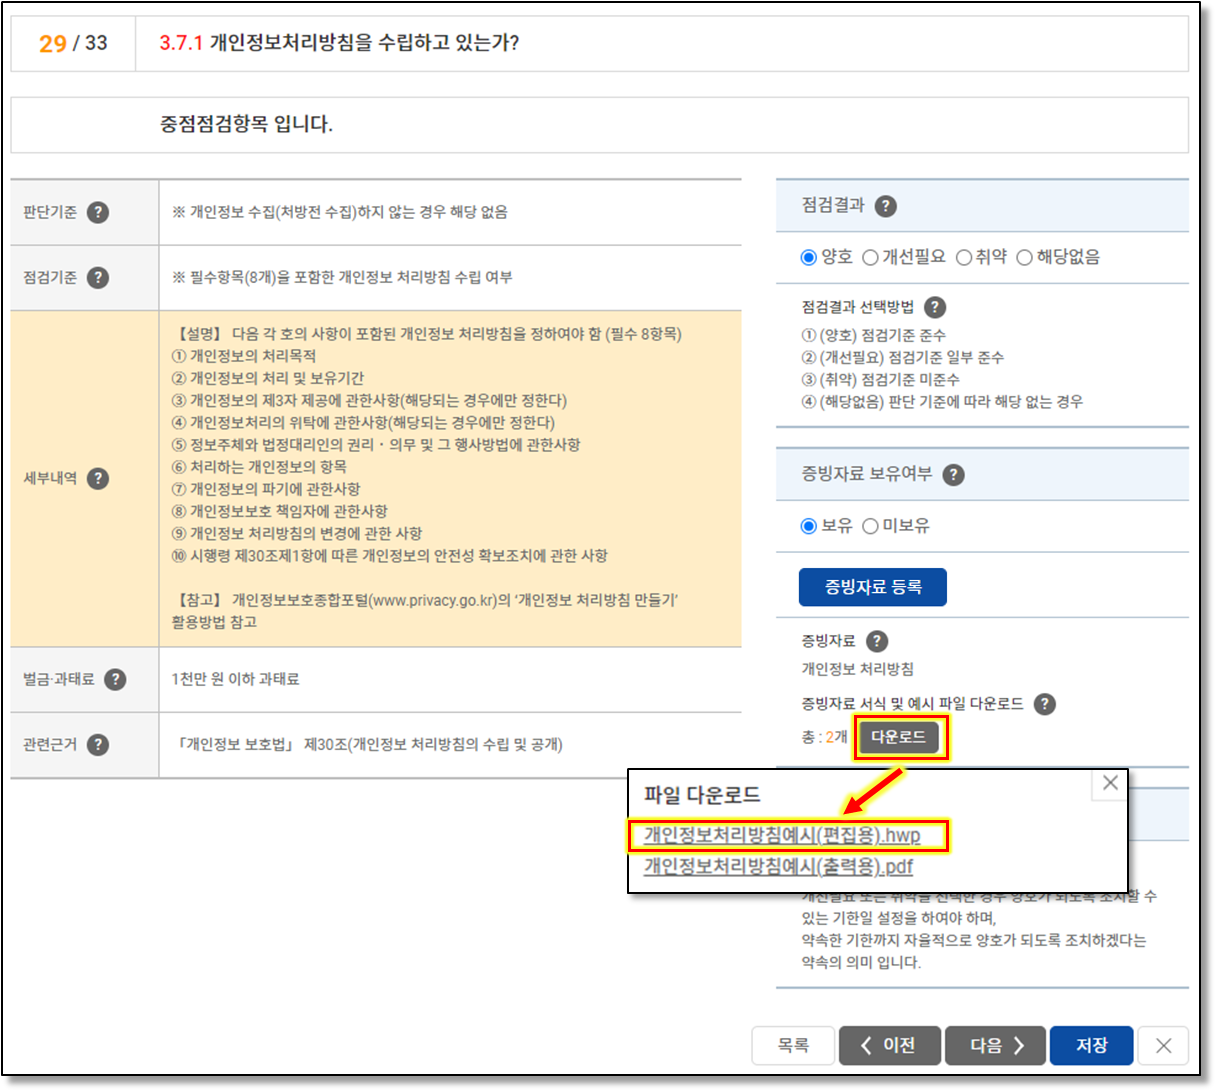
Task: Choose 미보유 for evidence possession
Action: (870, 526)
